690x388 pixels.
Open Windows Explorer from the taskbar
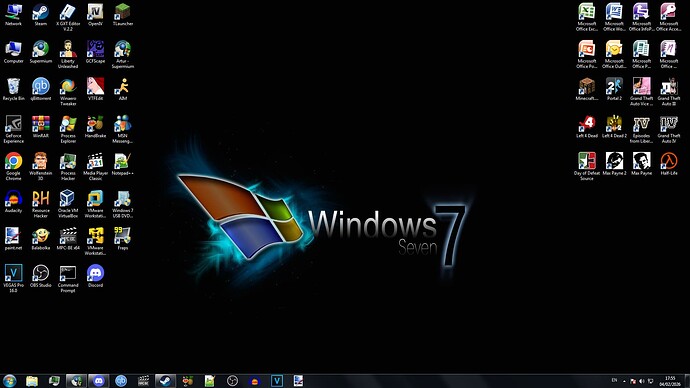pyautogui.click(x=32, y=381)
